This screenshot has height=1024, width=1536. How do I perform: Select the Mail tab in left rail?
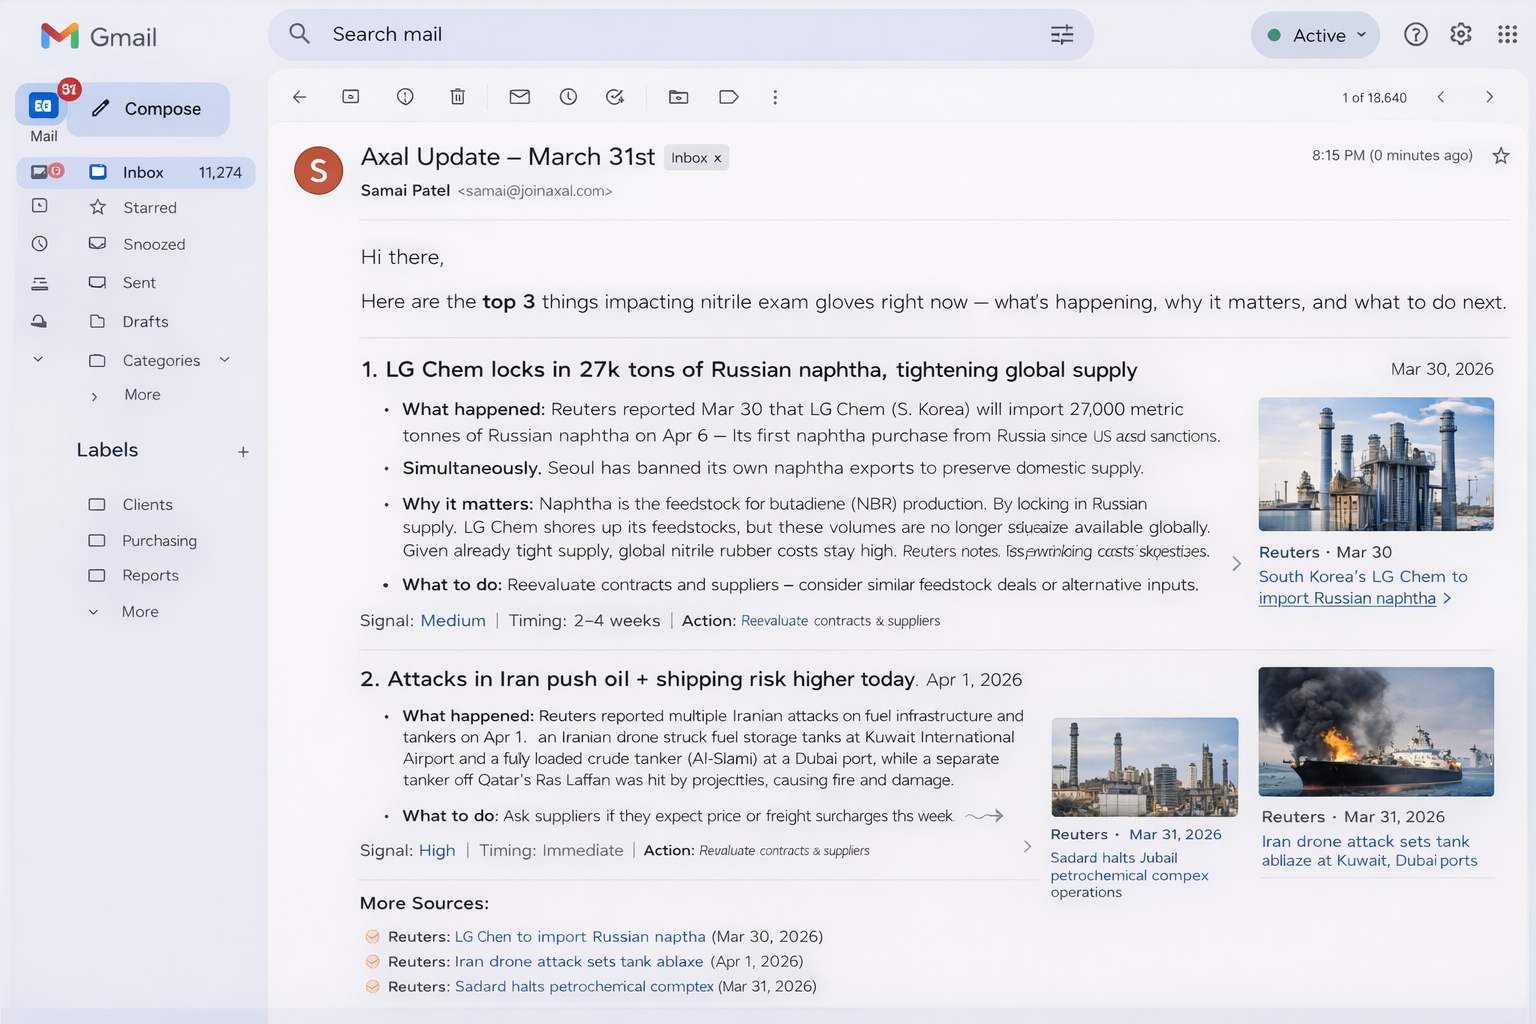[x=42, y=110]
